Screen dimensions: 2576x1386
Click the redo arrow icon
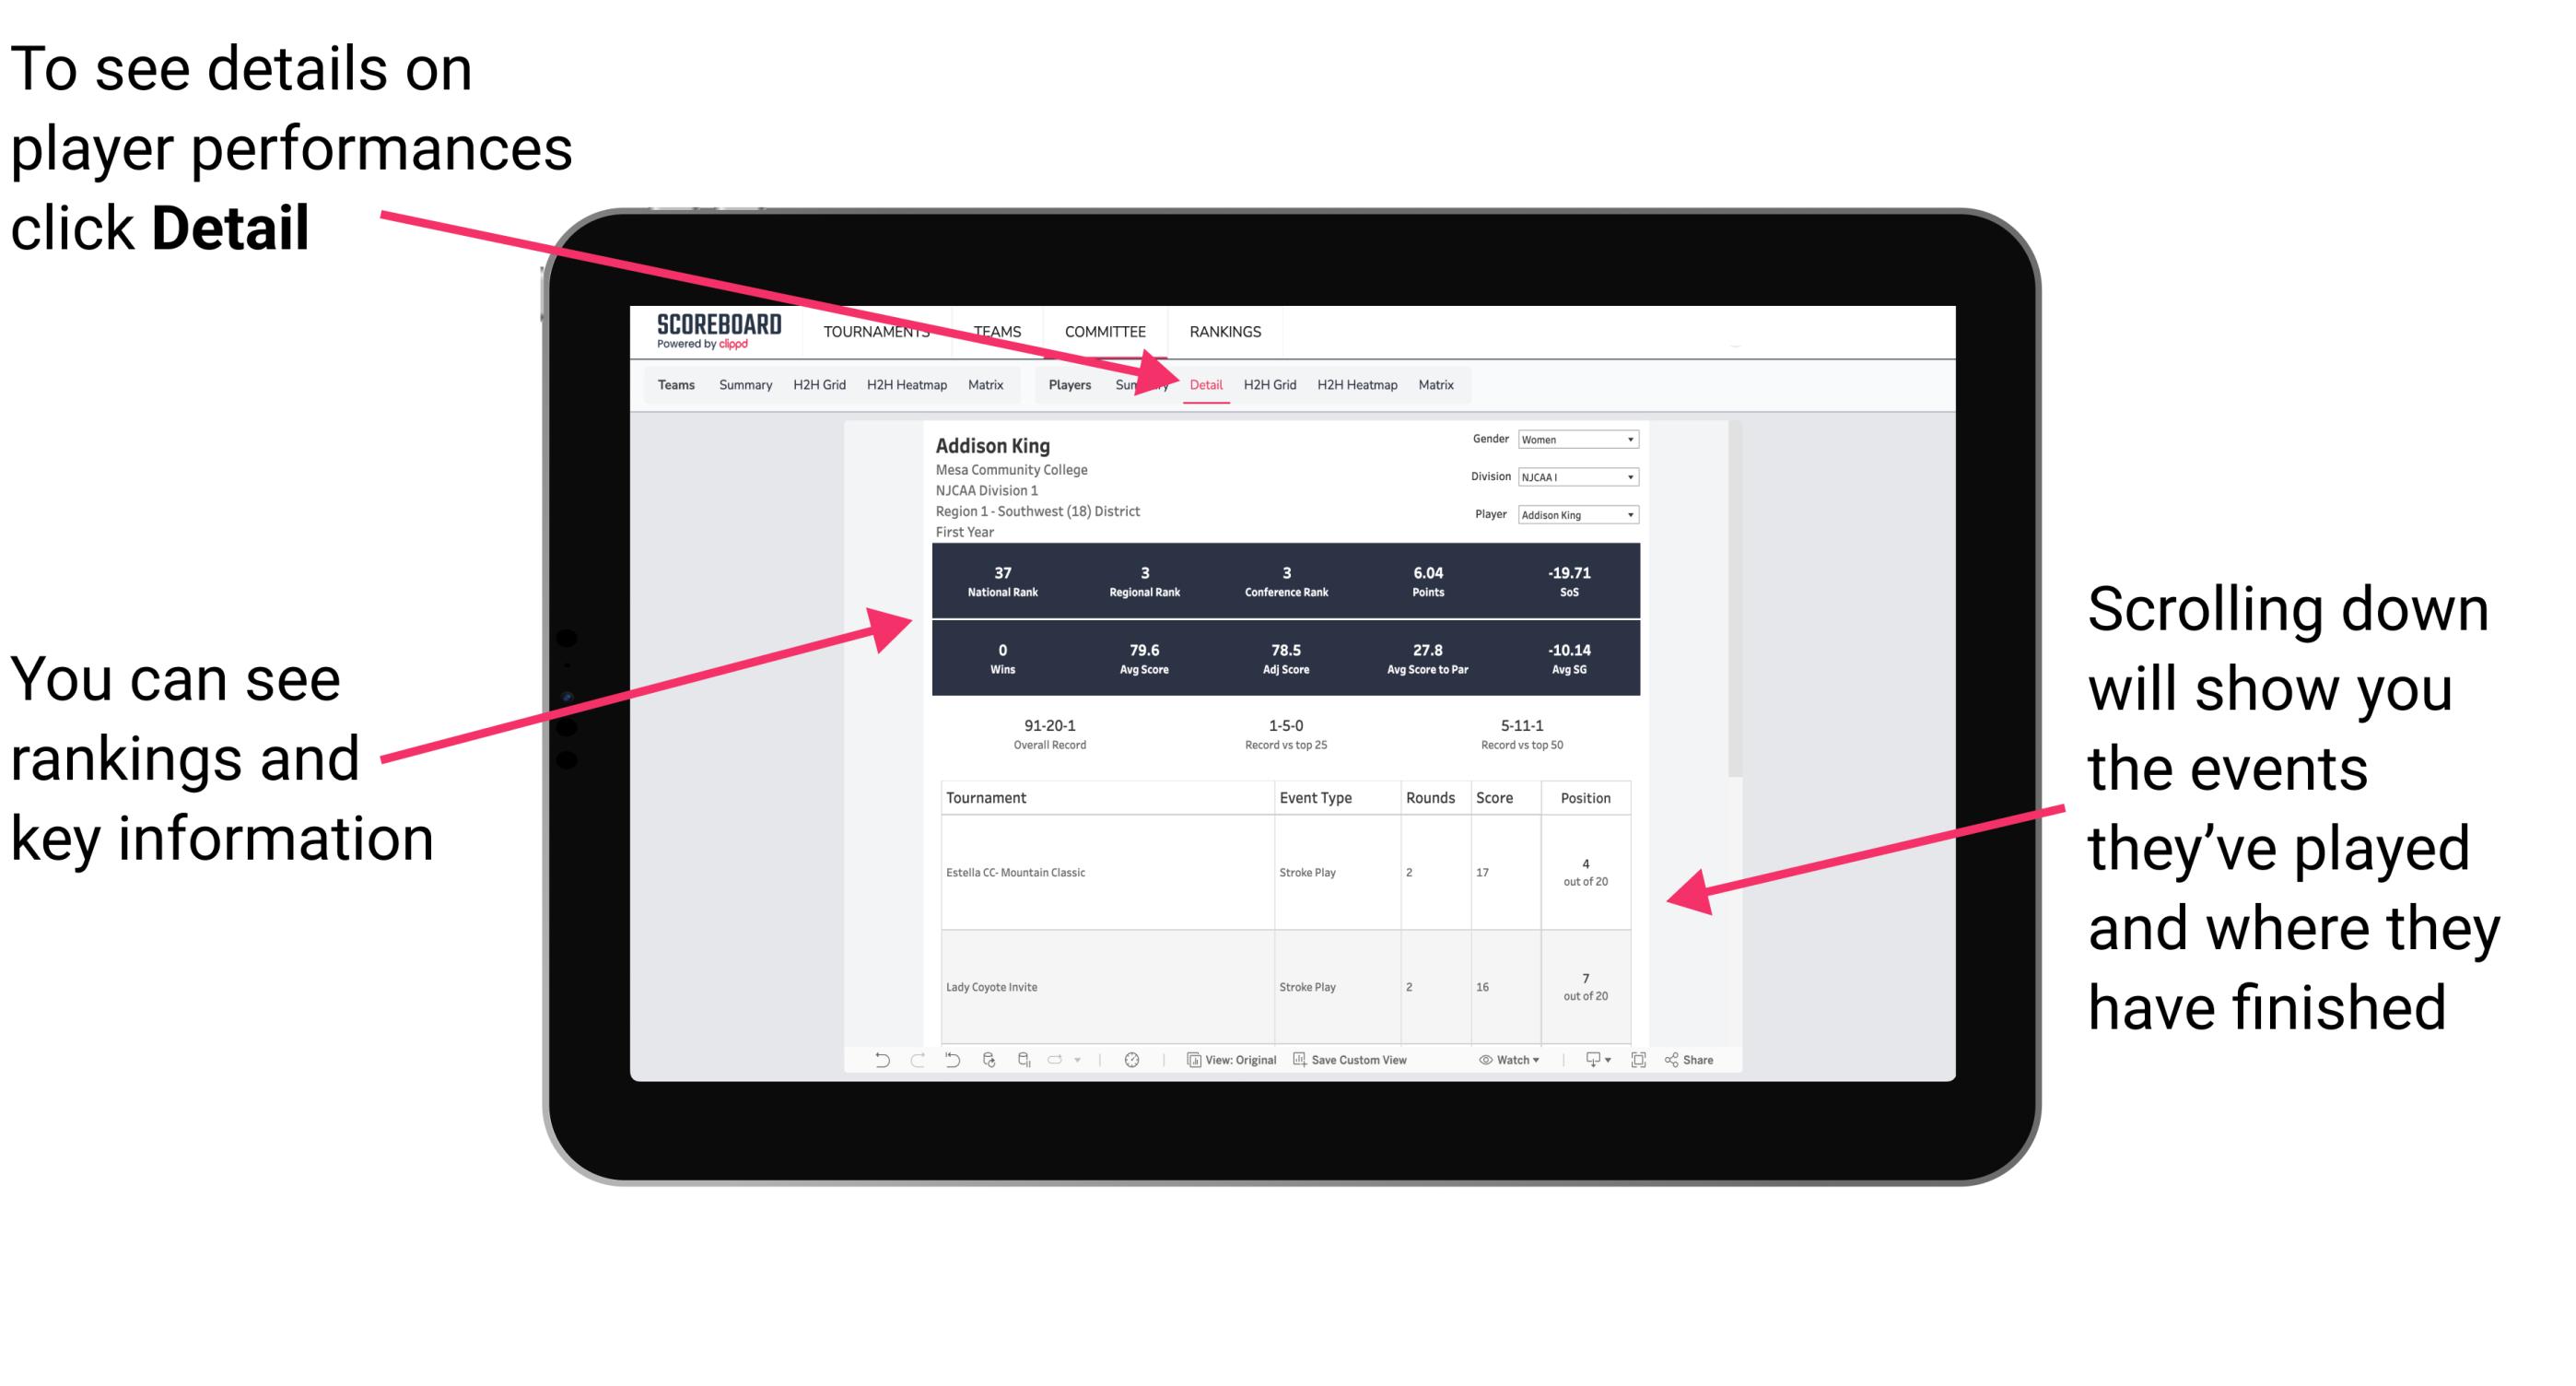coord(904,1065)
